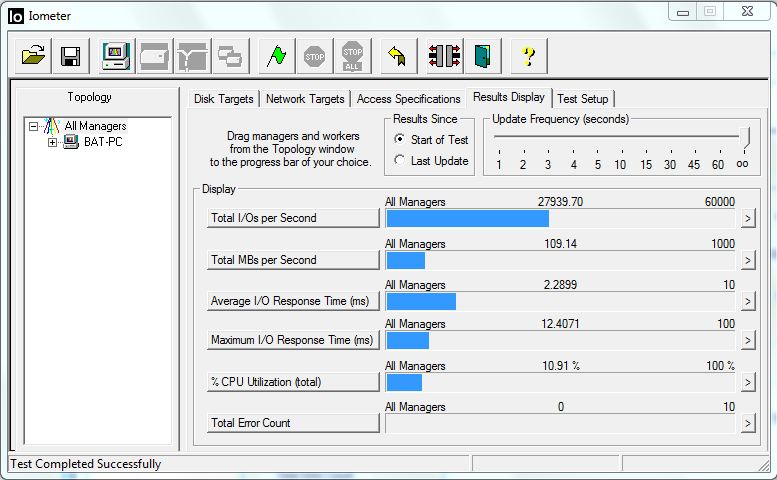777x480 pixels.
Task: Select All Managers in Topology tree
Action: tap(95, 126)
